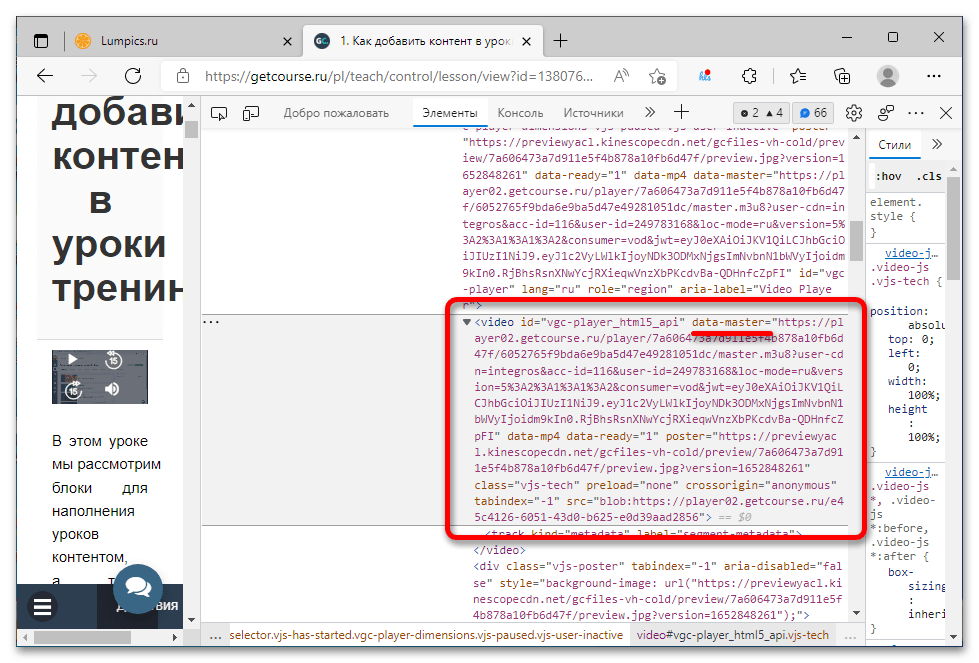This screenshot has width=979, height=663.
Task: Add a new DevTools tool tab
Action: pyautogui.click(x=681, y=112)
